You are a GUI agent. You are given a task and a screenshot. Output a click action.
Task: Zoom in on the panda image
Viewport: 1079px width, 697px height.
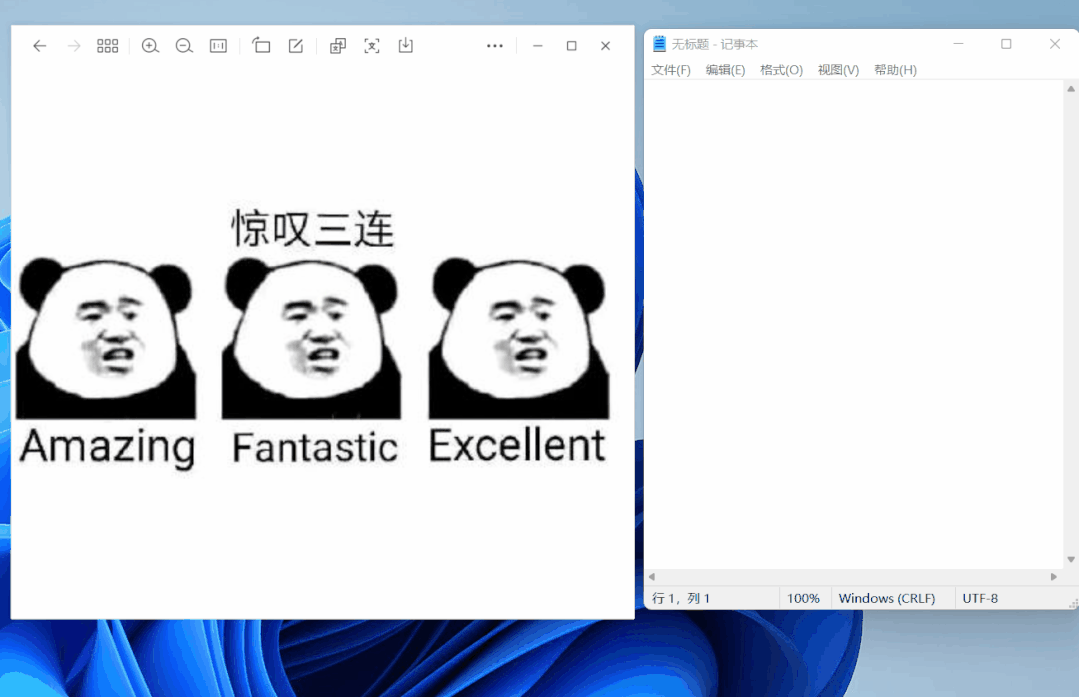pos(151,45)
